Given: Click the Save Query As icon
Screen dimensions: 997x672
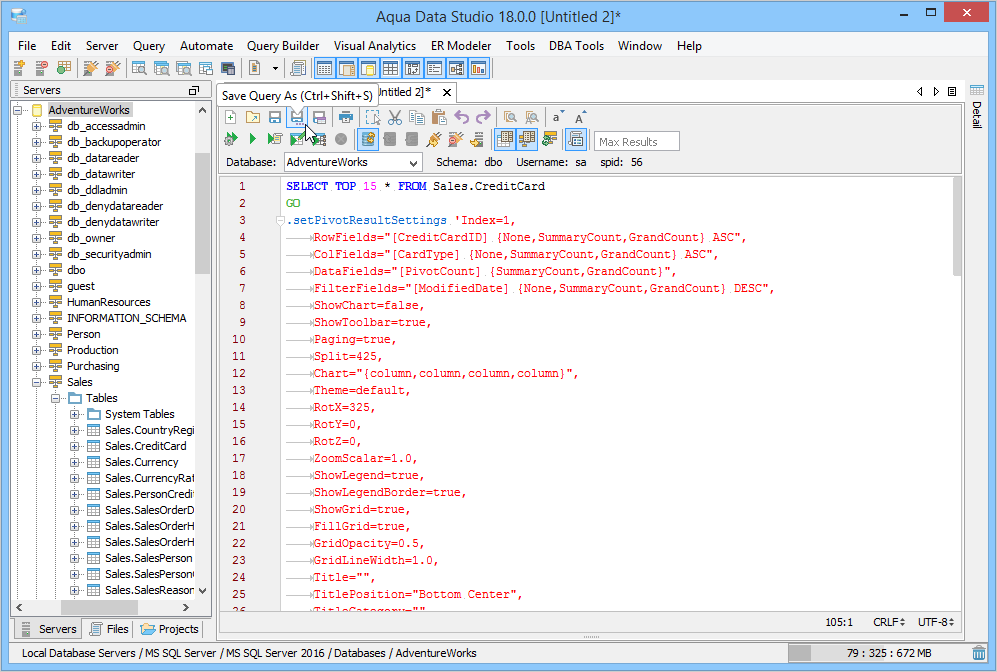Looking at the screenshot, I should coord(297,117).
